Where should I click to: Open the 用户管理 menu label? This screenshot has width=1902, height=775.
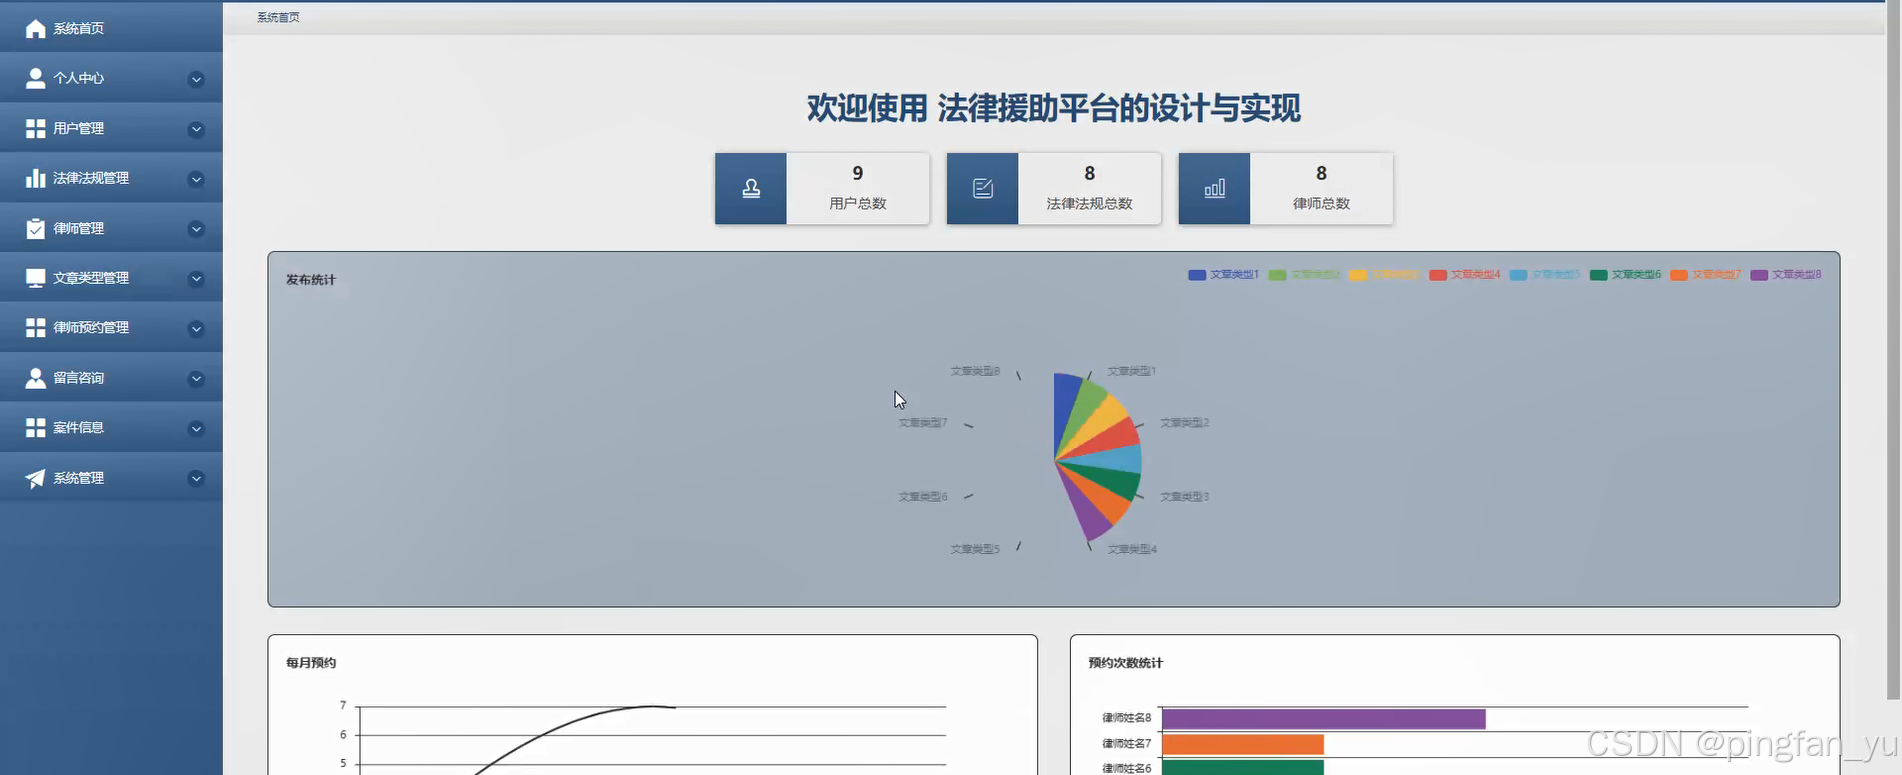pyautogui.click(x=79, y=128)
